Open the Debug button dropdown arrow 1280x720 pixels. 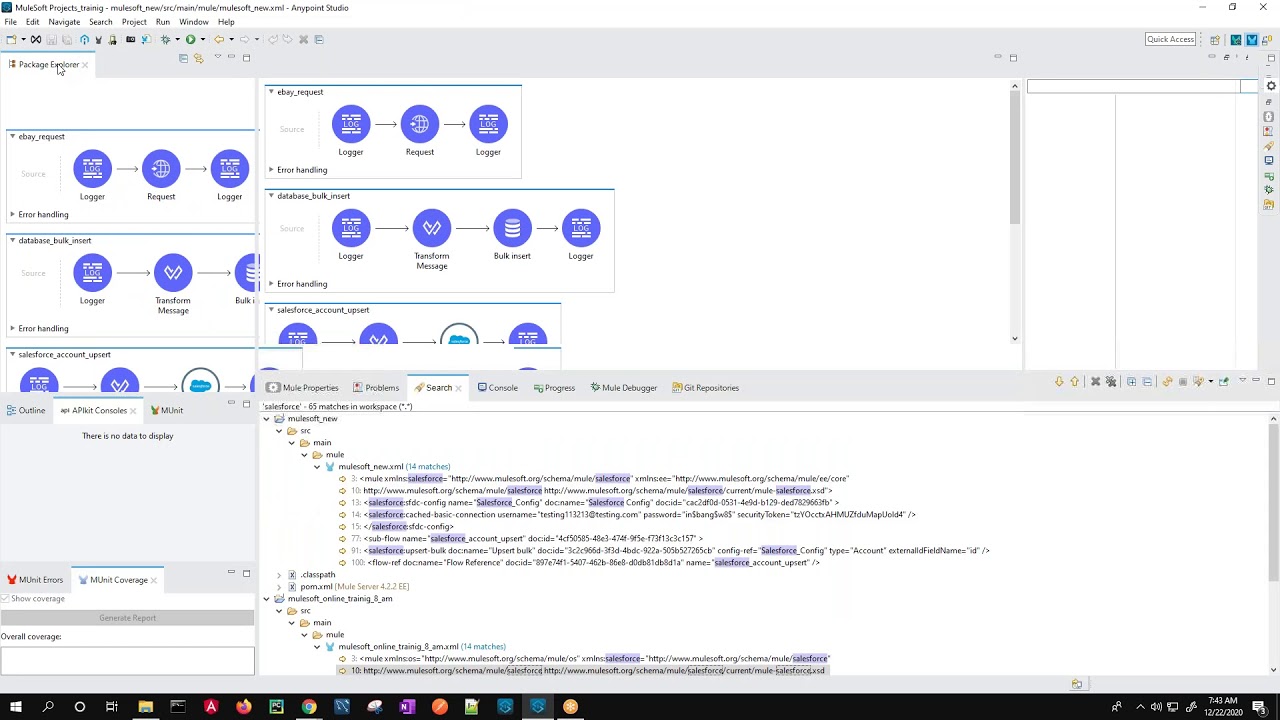pyautogui.click(x=177, y=39)
